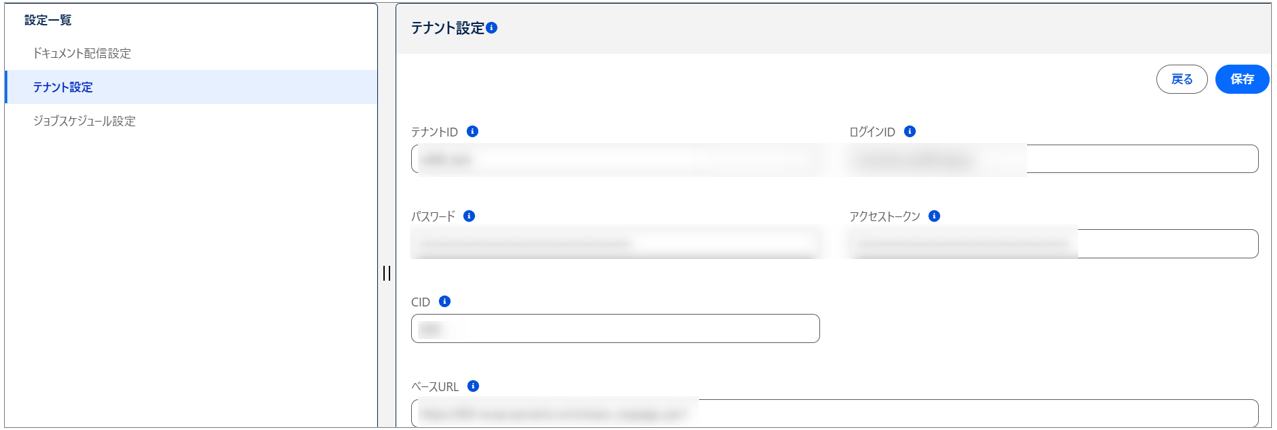The width and height of the screenshot is (1277, 430).
Task: Click the 戻る button
Action: click(1182, 79)
